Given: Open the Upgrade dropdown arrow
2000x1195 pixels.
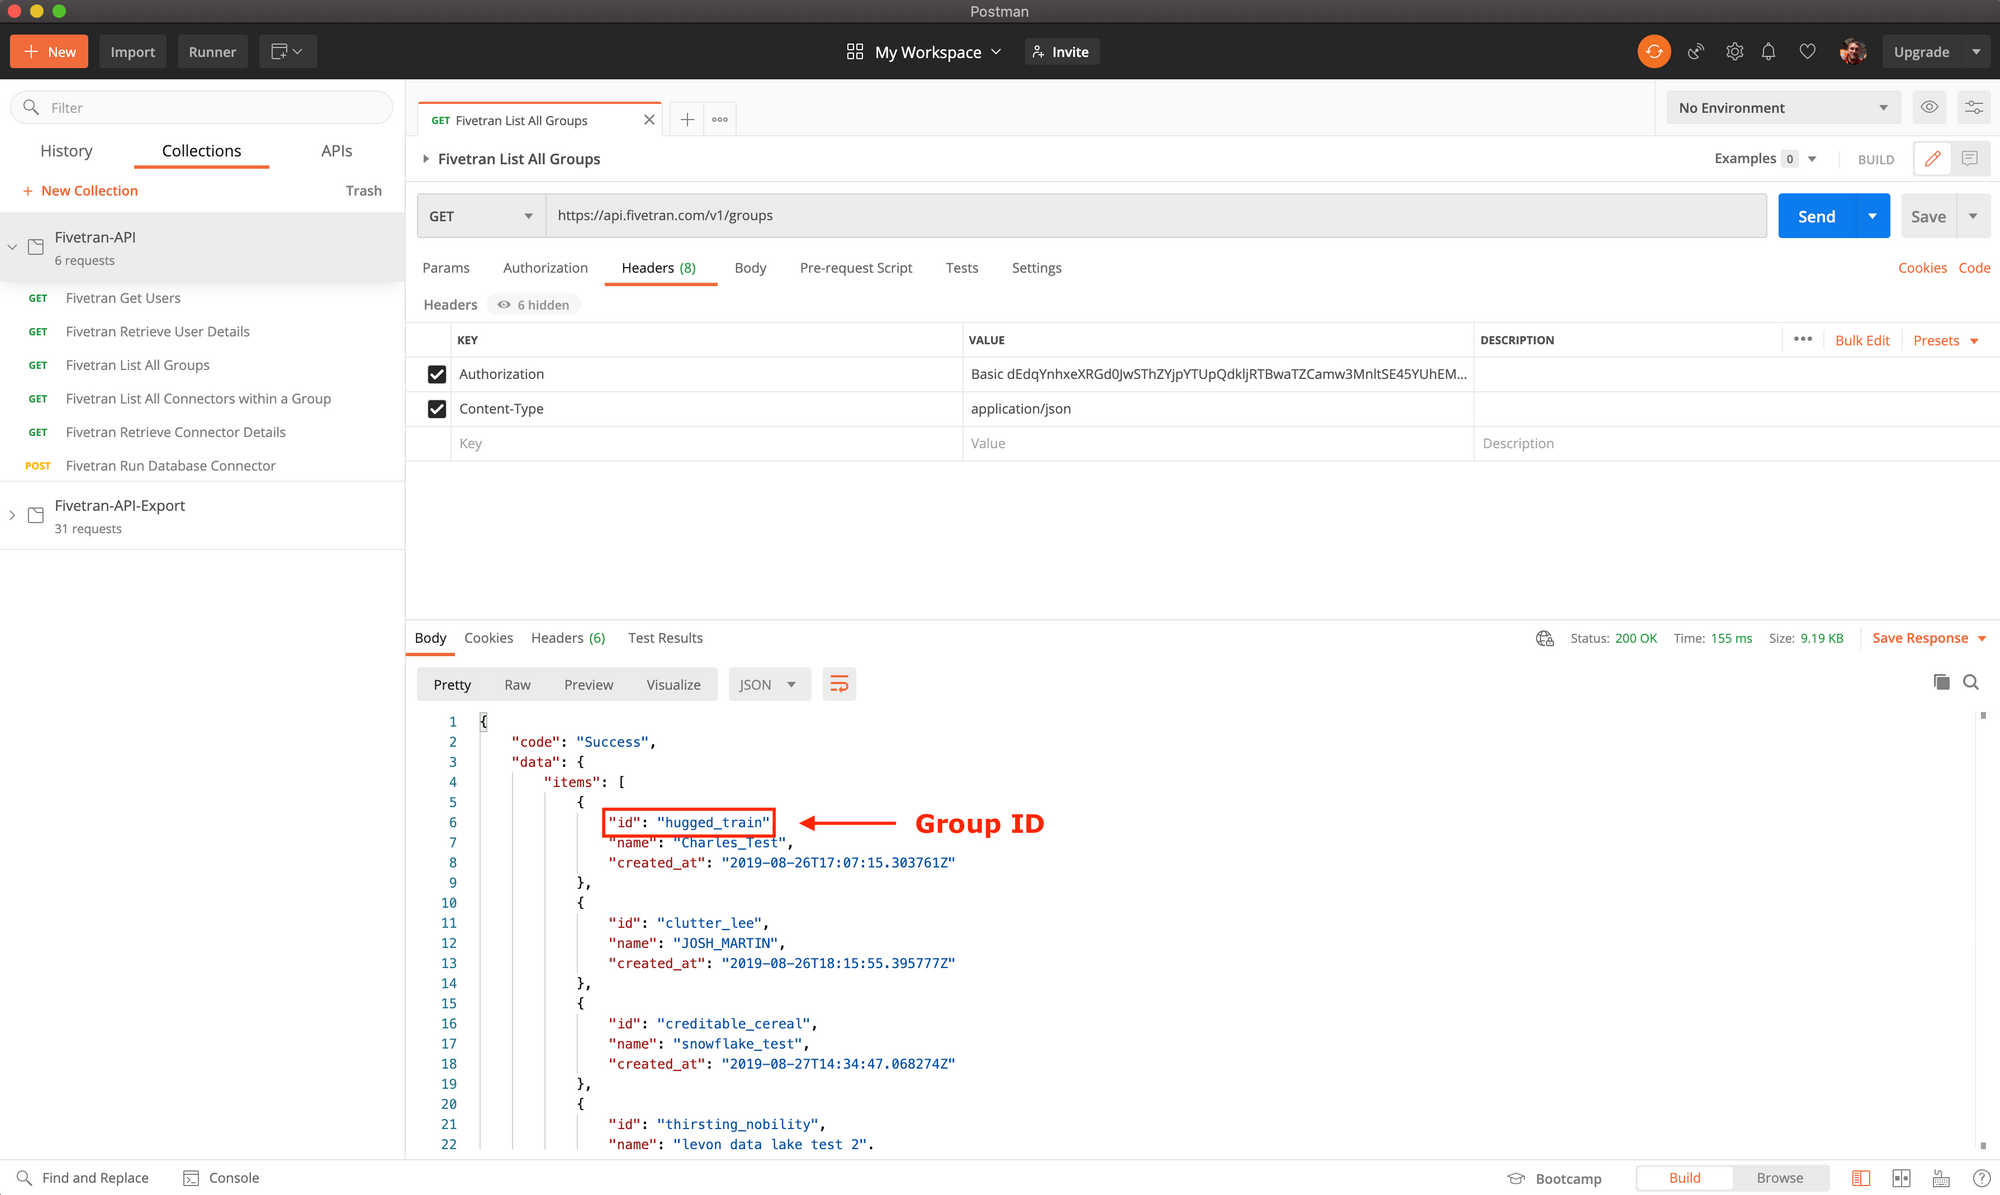Looking at the screenshot, I should (x=1976, y=52).
